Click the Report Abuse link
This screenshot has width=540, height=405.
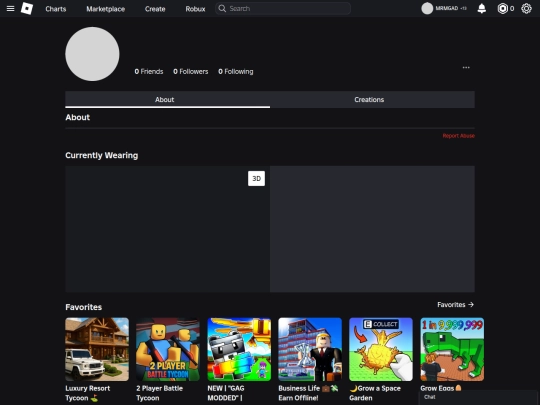pyautogui.click(x=458, y=136)
